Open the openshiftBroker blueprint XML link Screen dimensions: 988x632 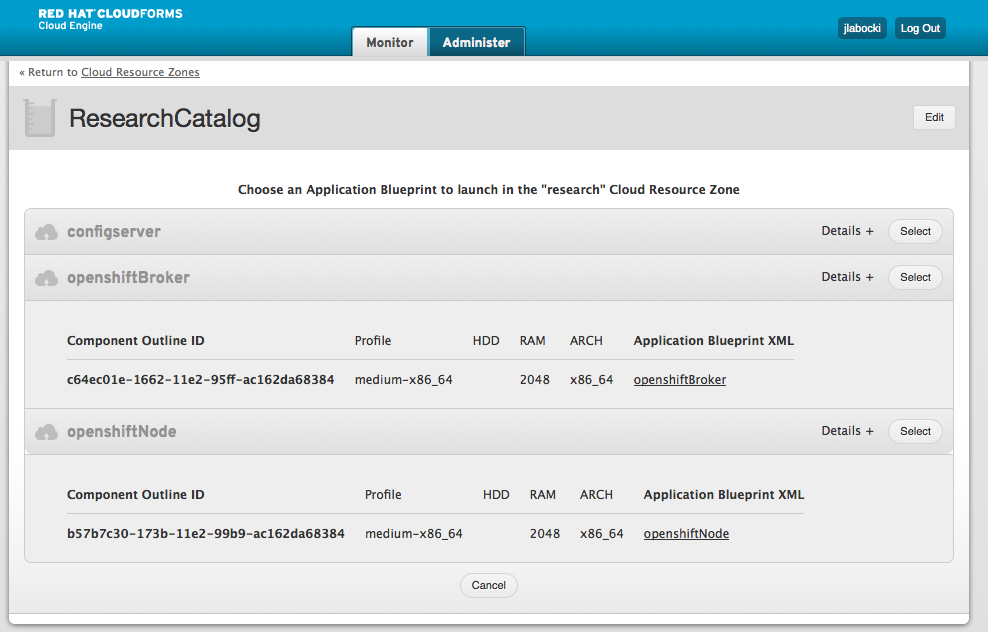coord(679,380)
